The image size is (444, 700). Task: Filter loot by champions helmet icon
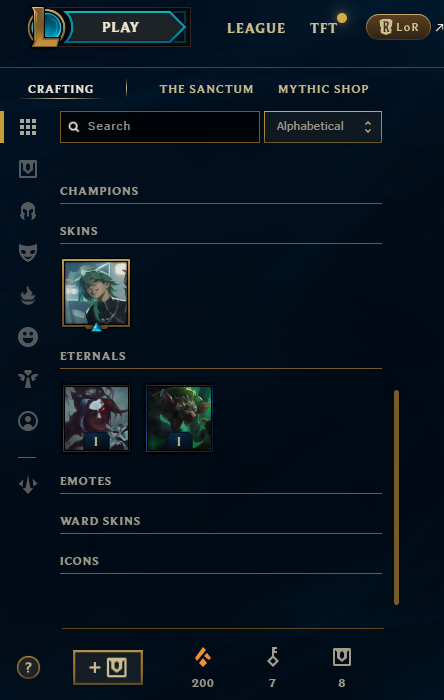coord(28,211)
